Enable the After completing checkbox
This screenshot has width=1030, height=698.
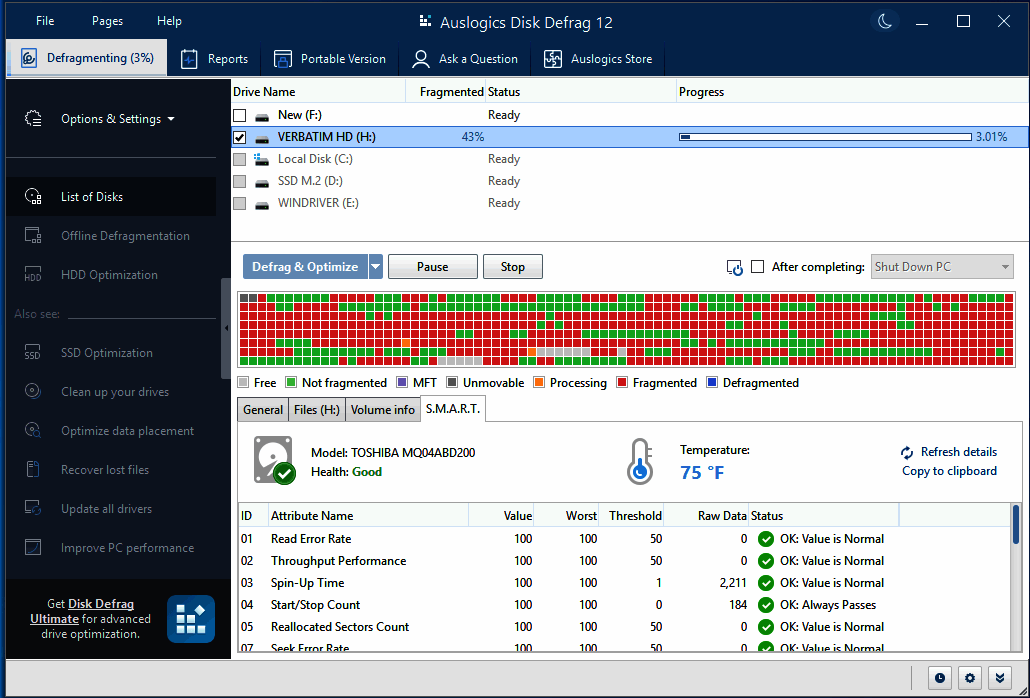coord(758,267)
